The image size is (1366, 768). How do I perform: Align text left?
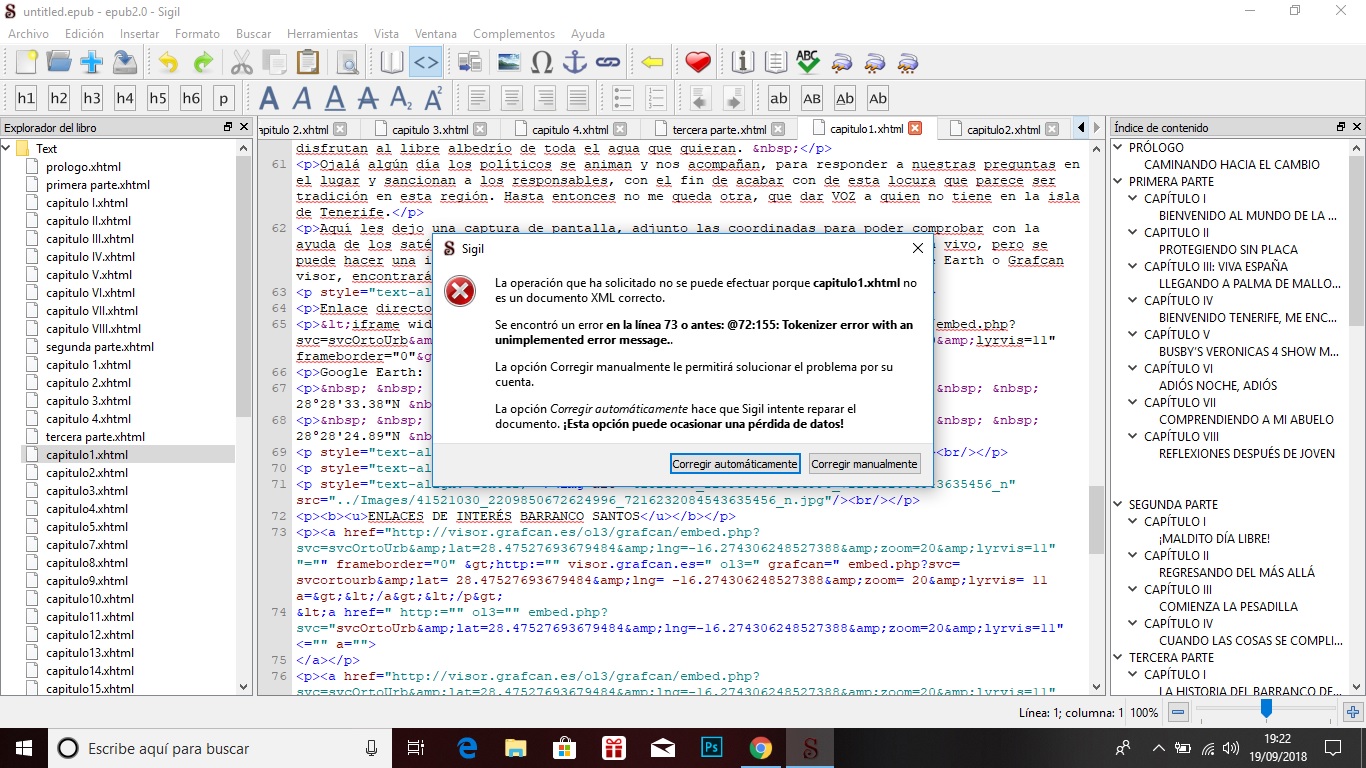[479, 98]
